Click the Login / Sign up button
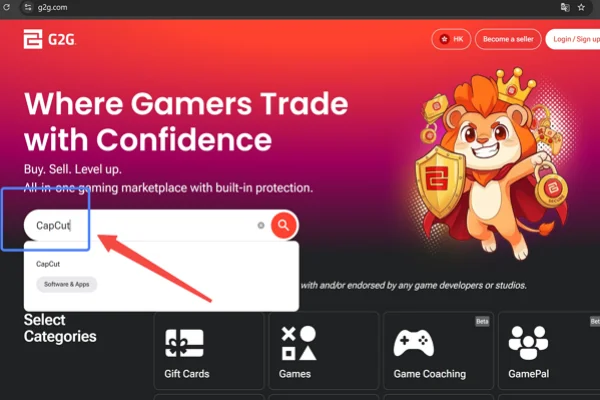This screenshot has width=600, height=400. (572, 39)
